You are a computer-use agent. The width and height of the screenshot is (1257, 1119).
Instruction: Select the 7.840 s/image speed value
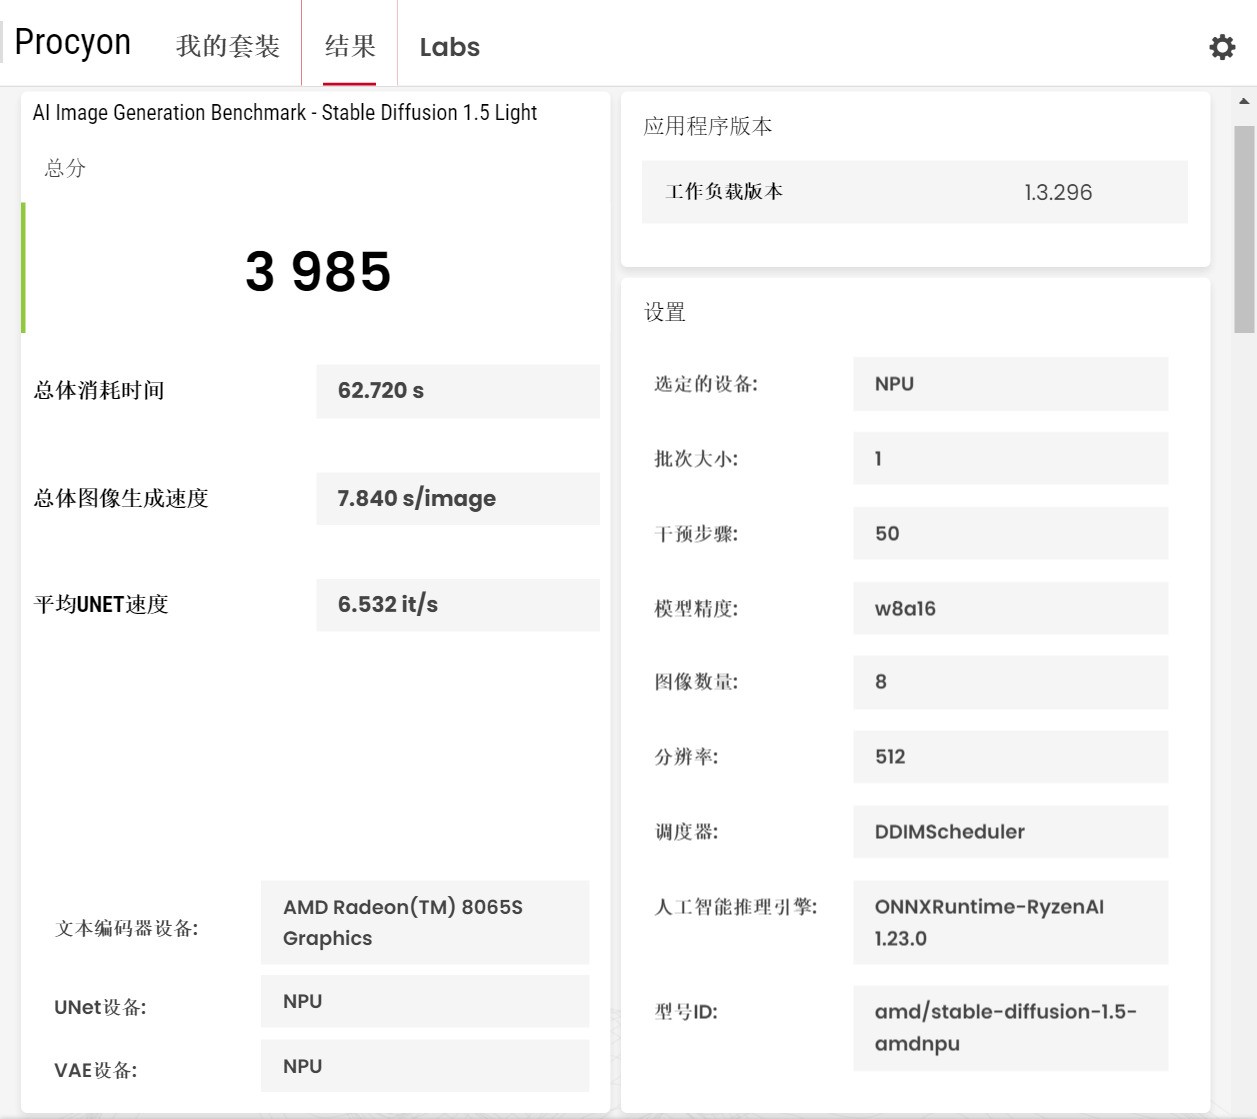click(x=458, y=498)
